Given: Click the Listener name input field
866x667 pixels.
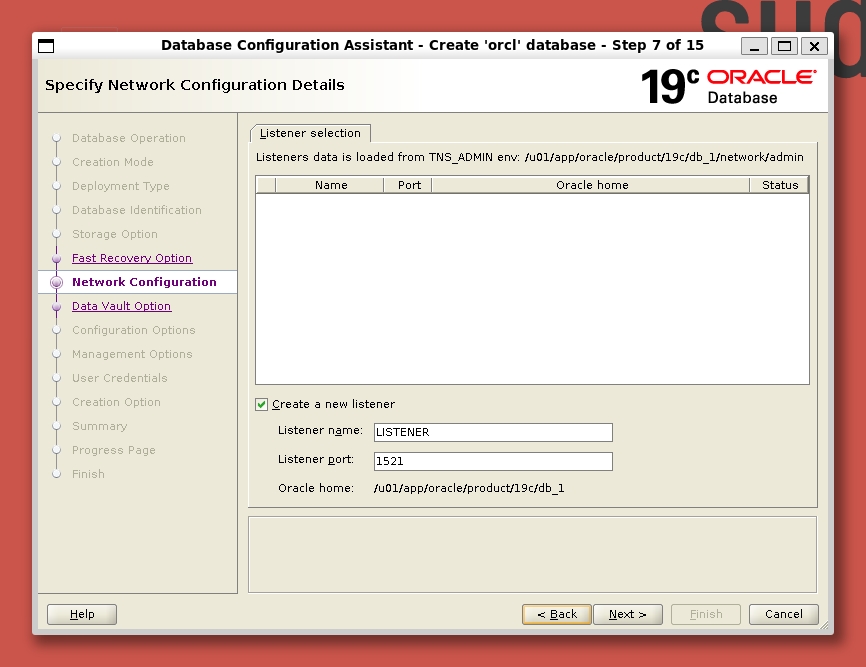Looking at the screenshot, I should click(492, 432).
